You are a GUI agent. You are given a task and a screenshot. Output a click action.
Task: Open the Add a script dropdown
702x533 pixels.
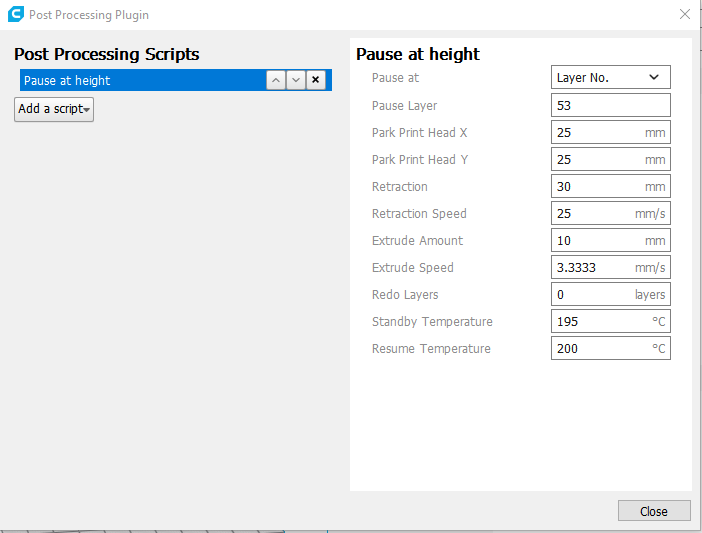click(x=54, y=109)
